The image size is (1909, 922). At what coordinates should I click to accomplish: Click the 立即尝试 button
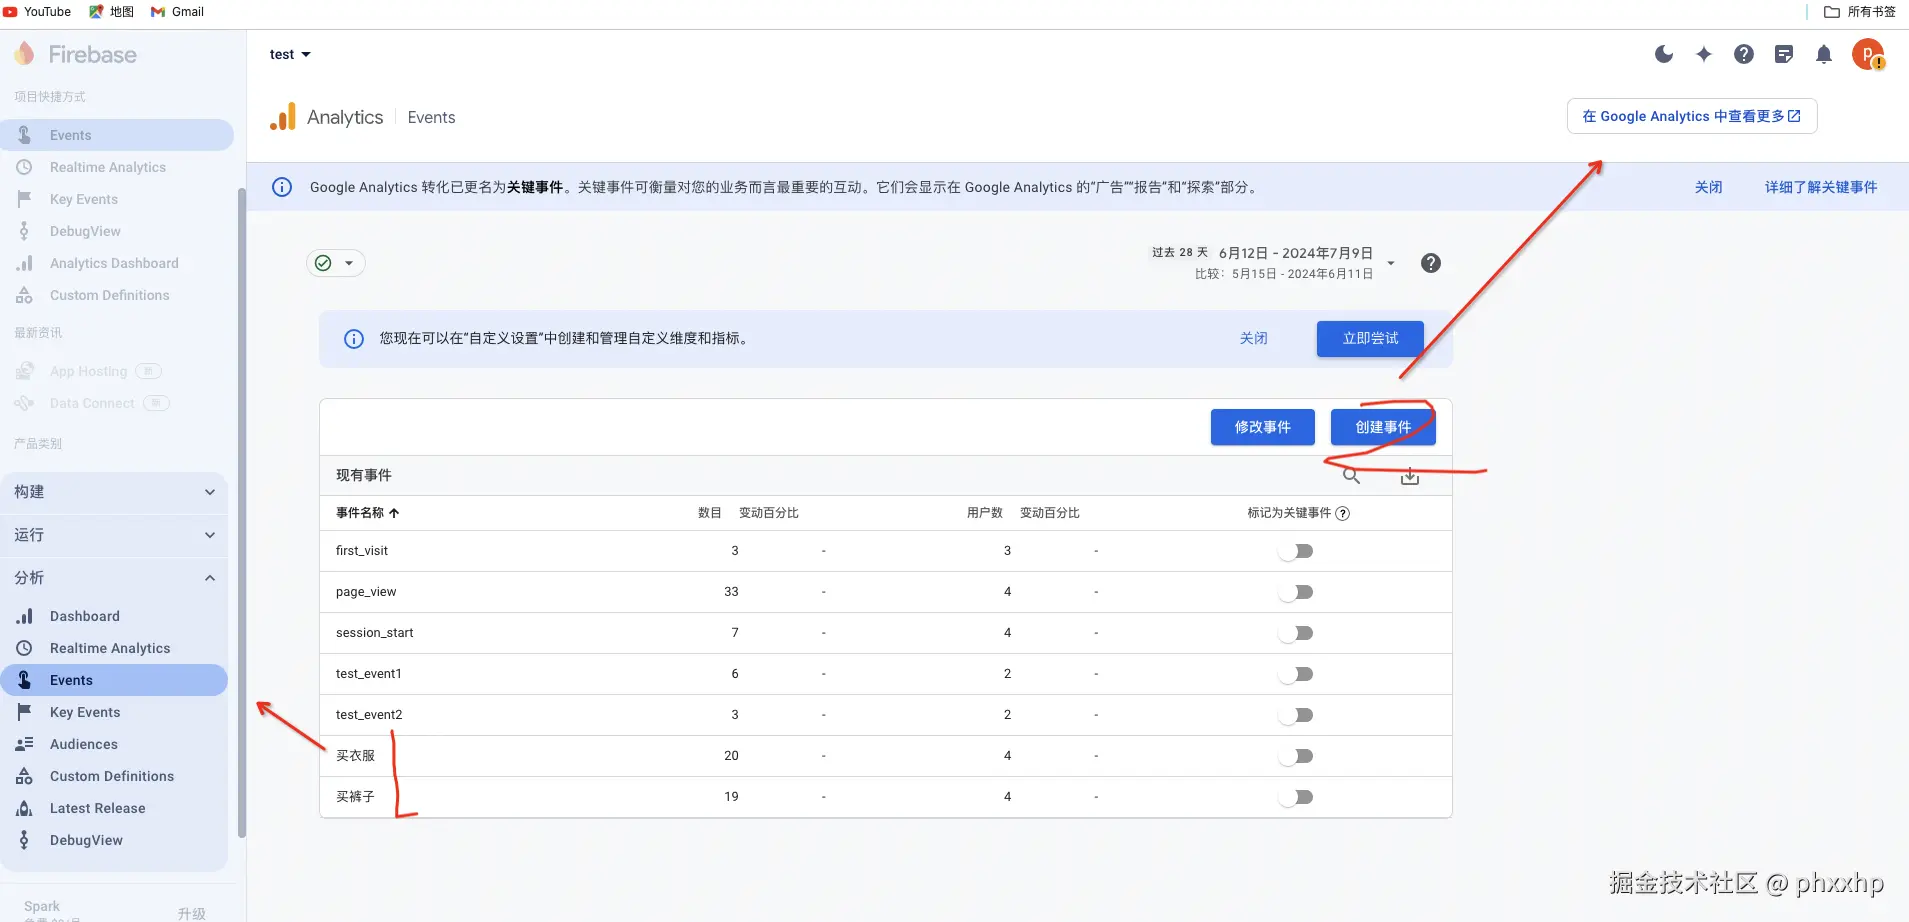pyautogui.click(x=1370, y=339)
